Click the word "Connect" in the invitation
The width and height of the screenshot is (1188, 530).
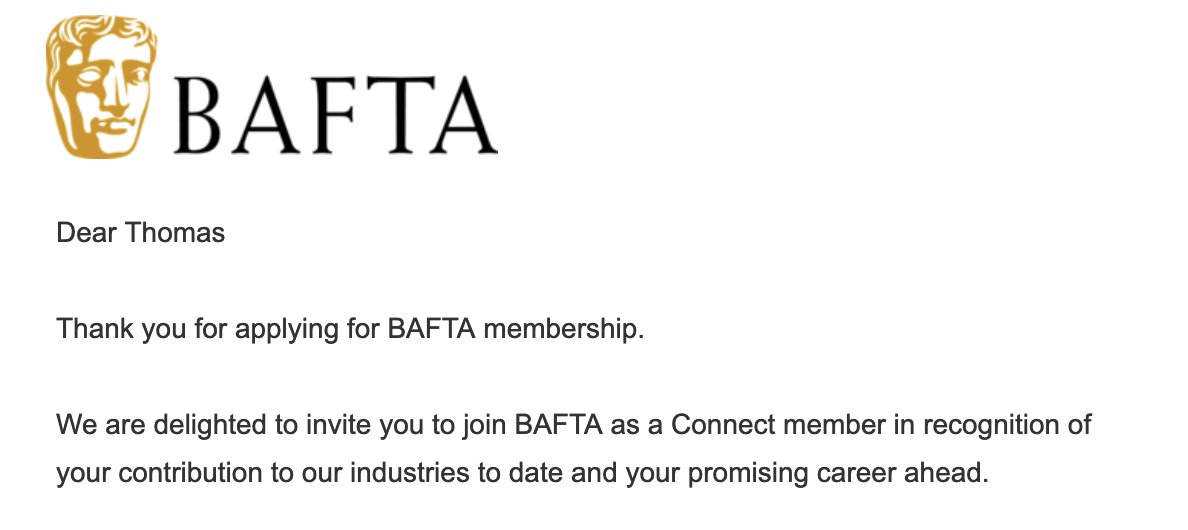pyautogui.click(x=723, y=426)
